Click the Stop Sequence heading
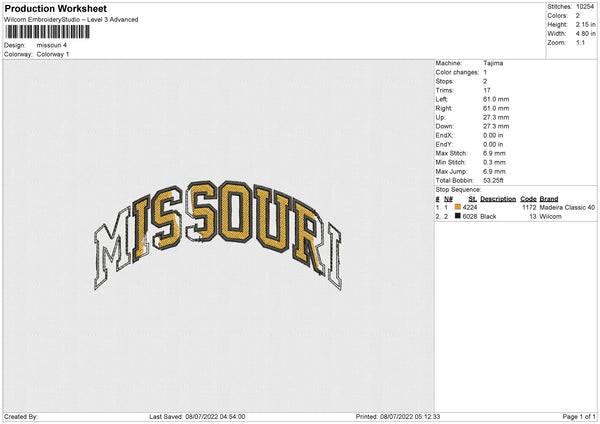Screen dimensions: 600x424 click(458, 190)
